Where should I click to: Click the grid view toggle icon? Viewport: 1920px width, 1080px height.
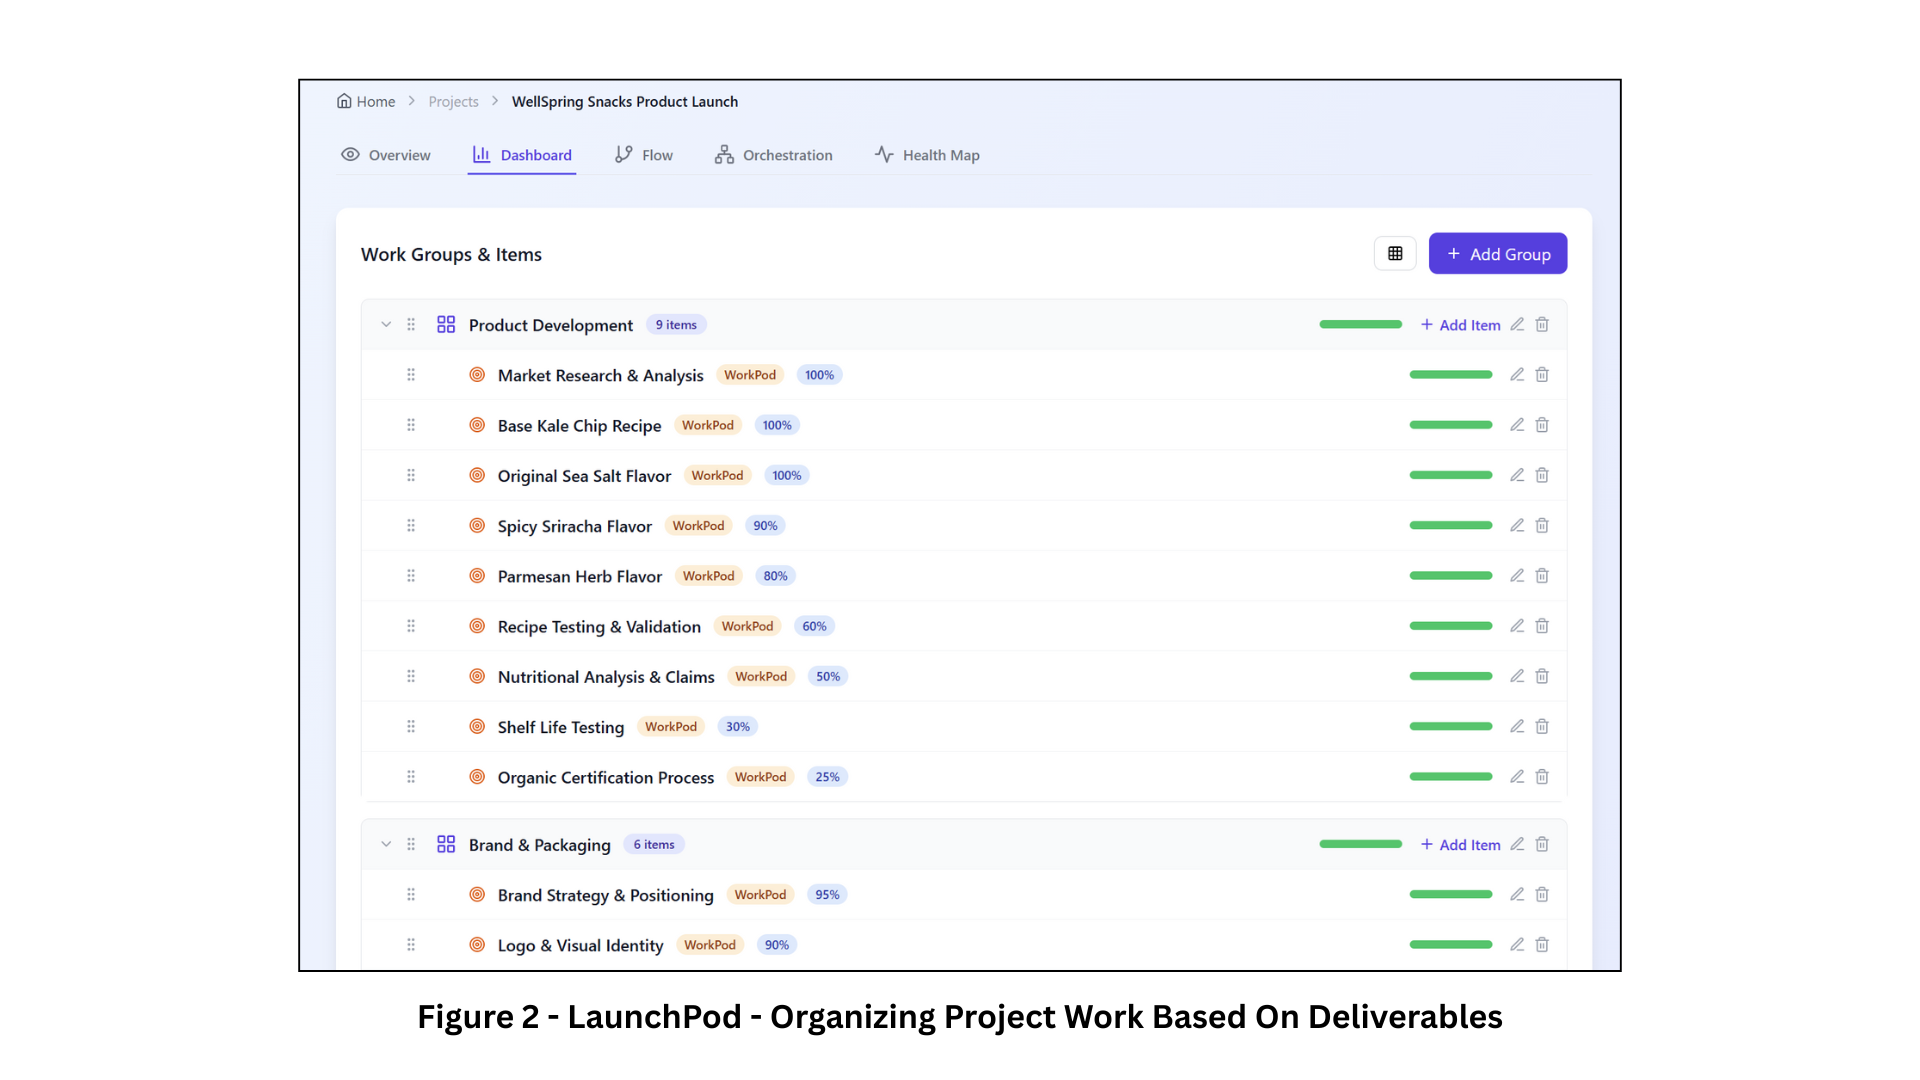tap(1395, 254)
